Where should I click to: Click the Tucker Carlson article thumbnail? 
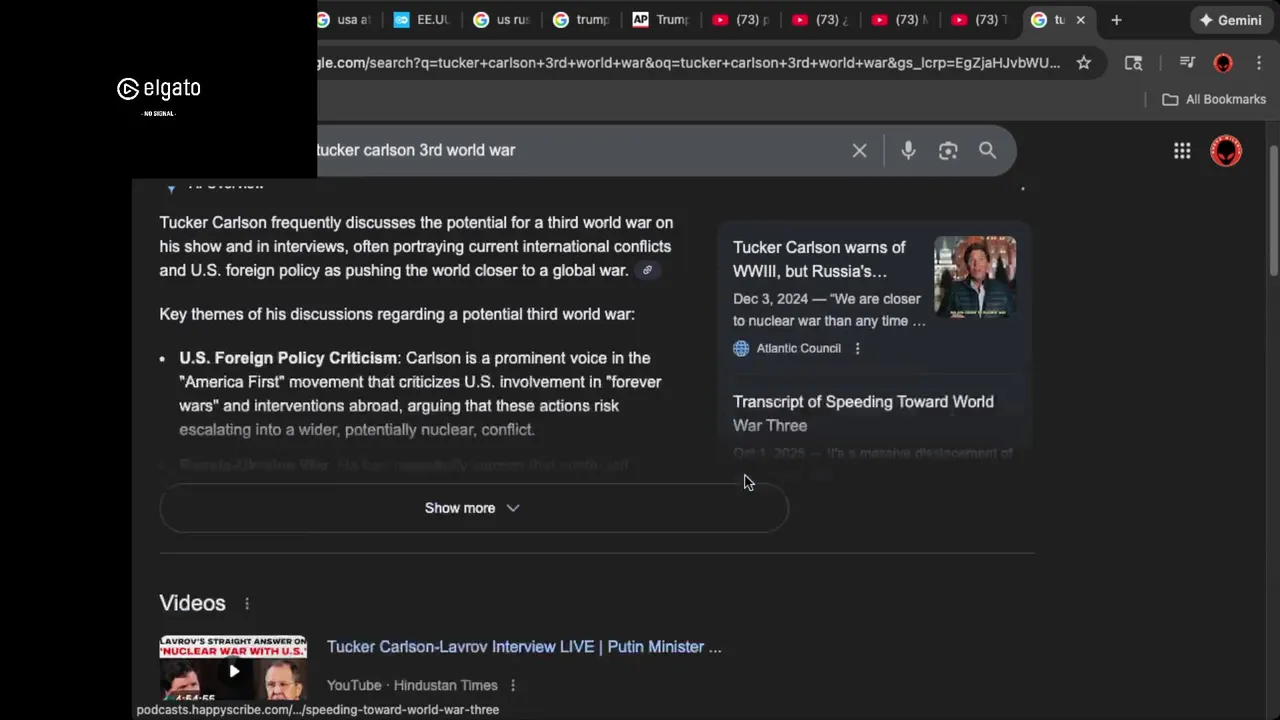pyautogui.click(x=975, y=277)
